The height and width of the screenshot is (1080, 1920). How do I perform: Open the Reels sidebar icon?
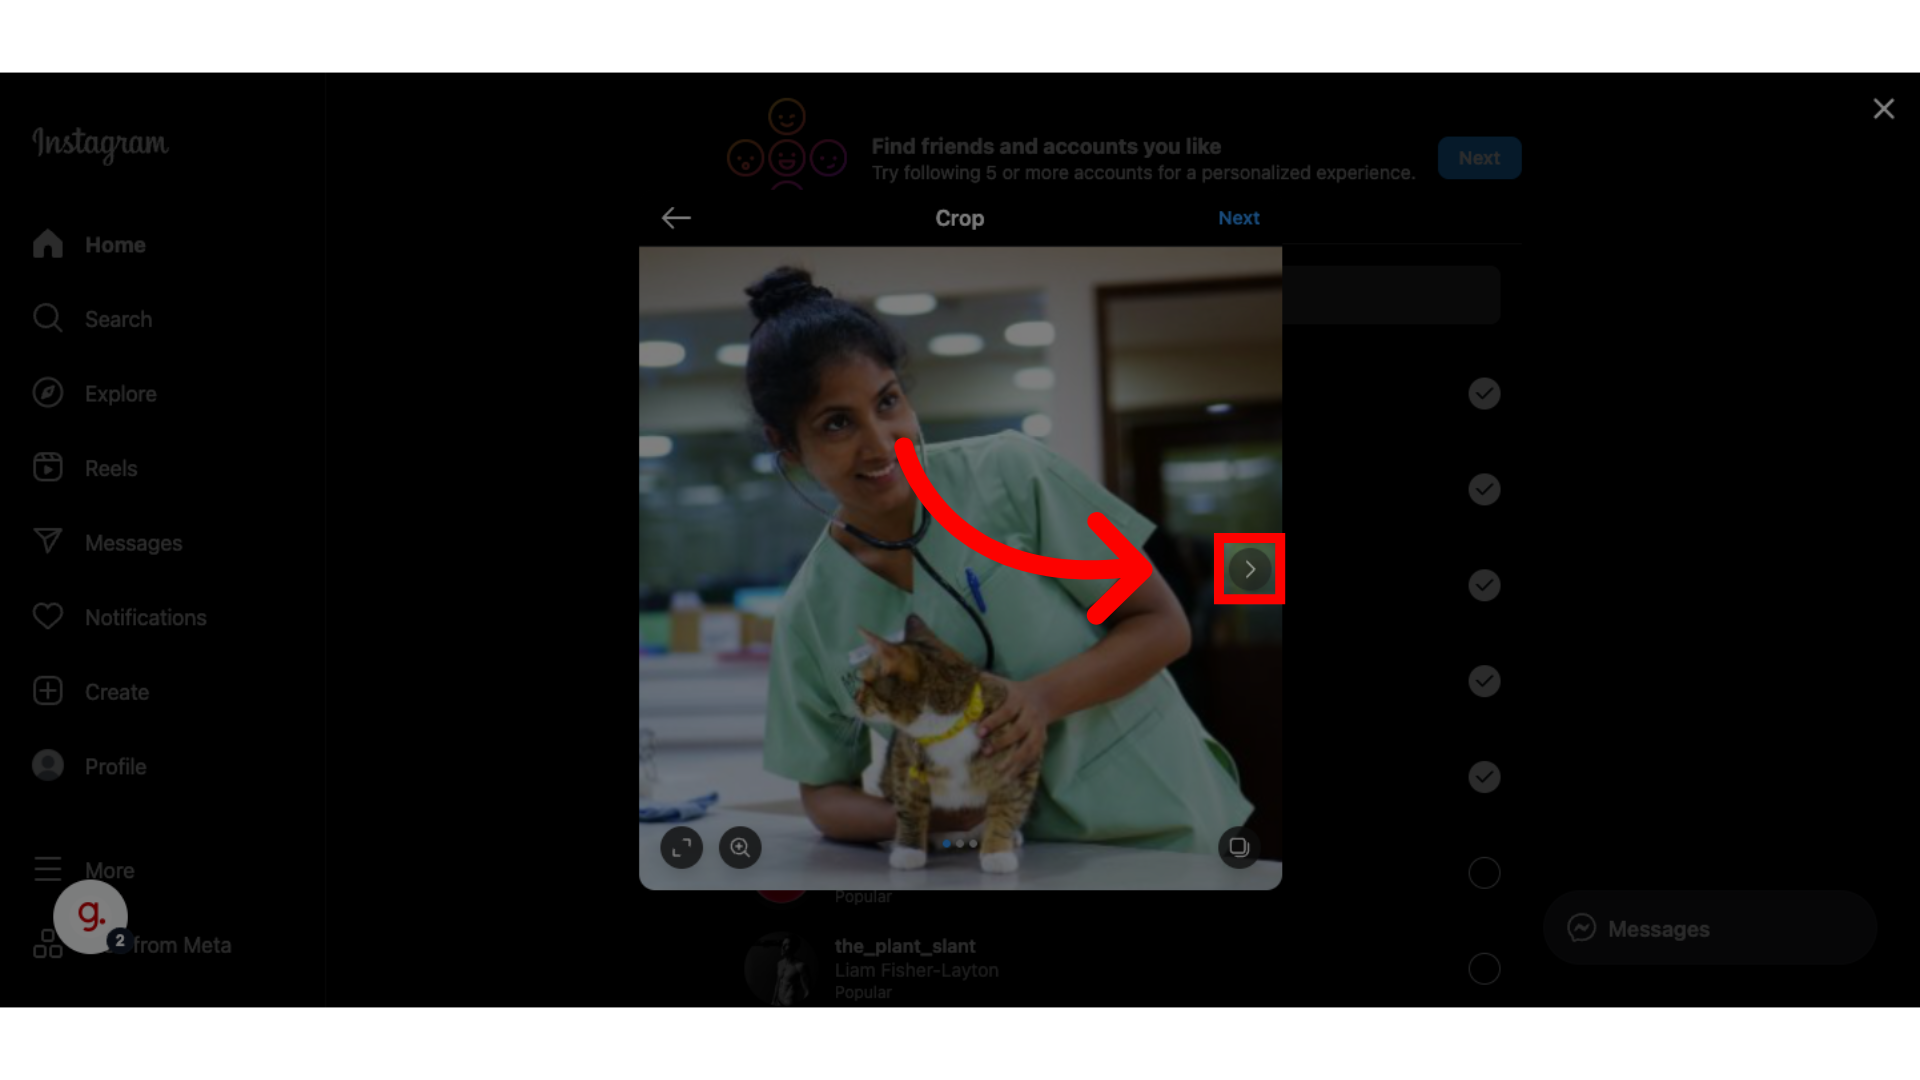(48, 467)
